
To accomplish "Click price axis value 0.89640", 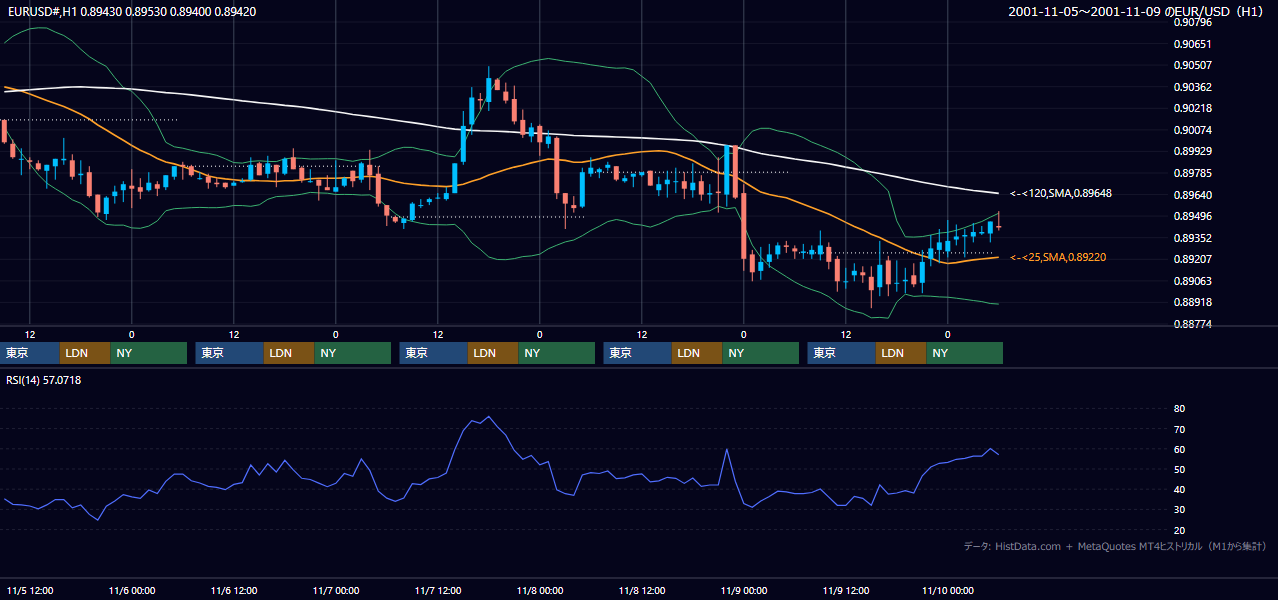I will (x=1192, y=195).
